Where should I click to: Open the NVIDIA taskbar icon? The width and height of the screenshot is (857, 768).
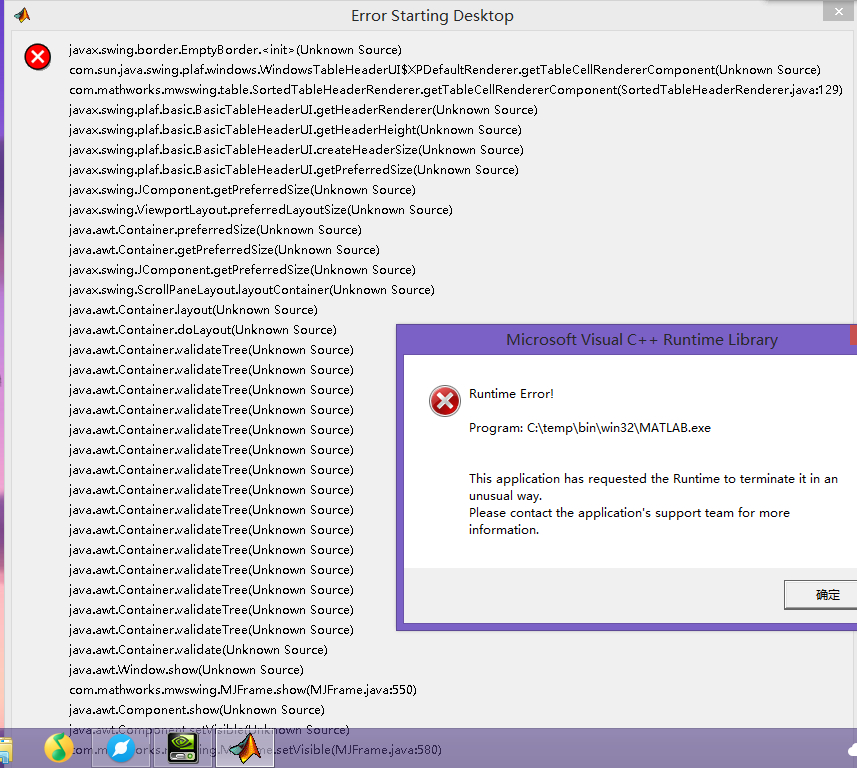tap(183, 748)
